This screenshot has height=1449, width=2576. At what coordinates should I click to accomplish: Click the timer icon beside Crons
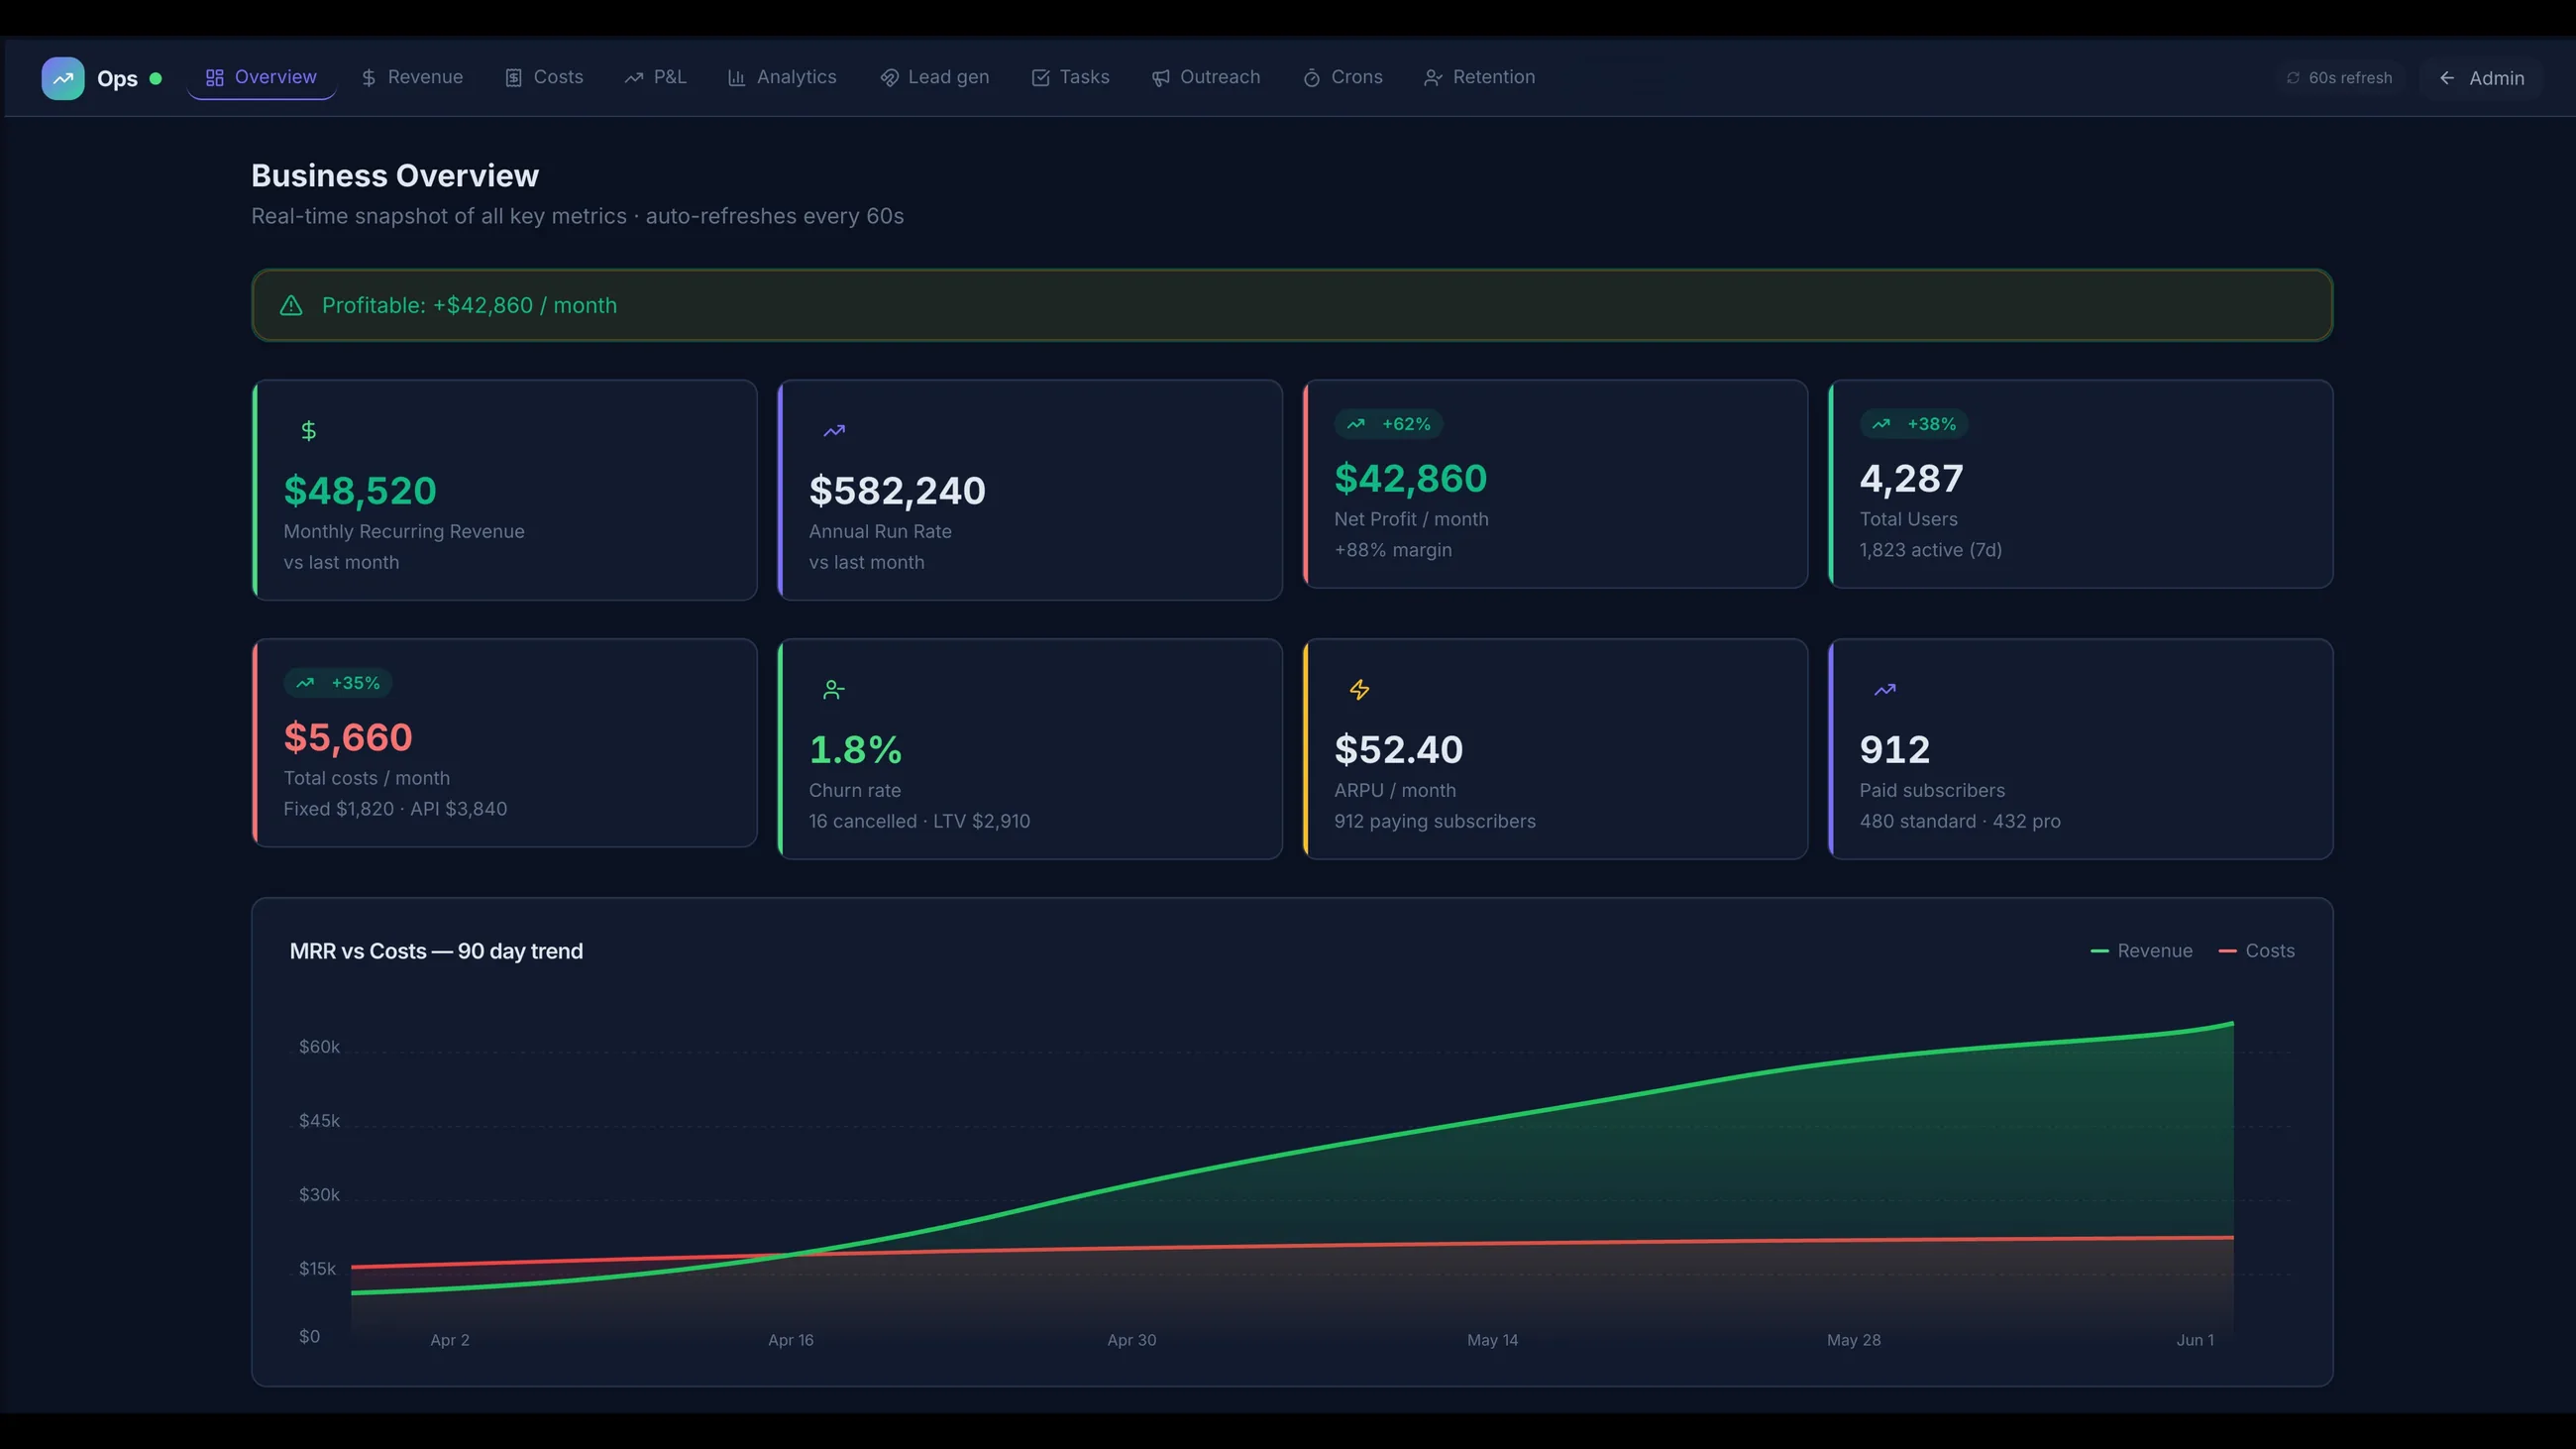point(1312,78)
